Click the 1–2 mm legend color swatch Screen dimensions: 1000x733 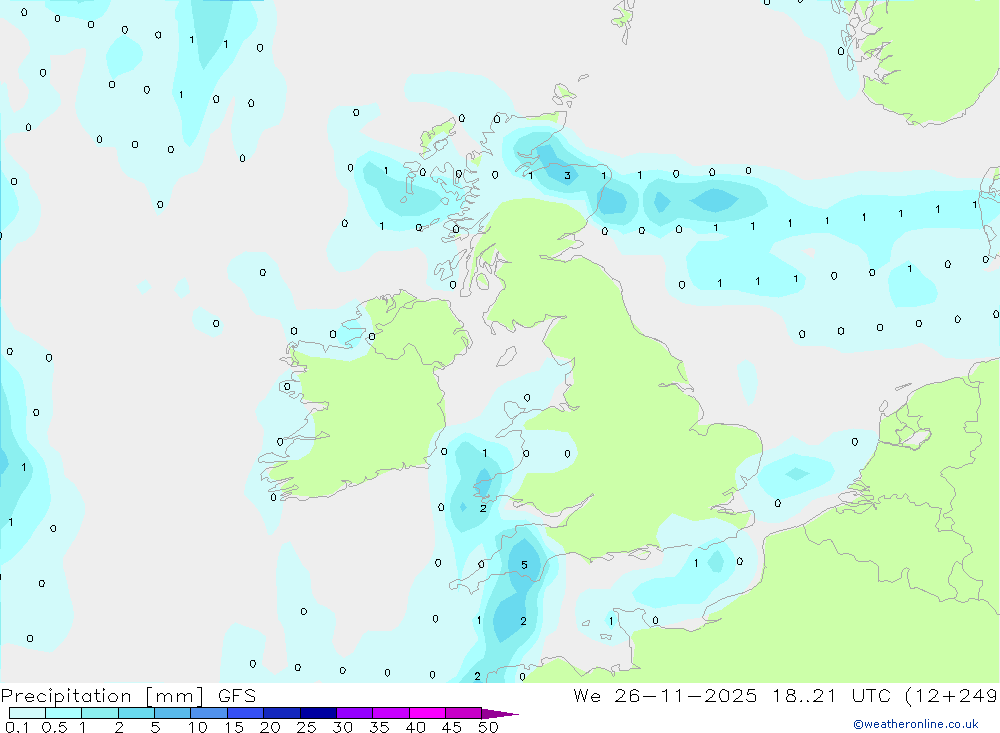pyautogui.click(x=100, y=713)
